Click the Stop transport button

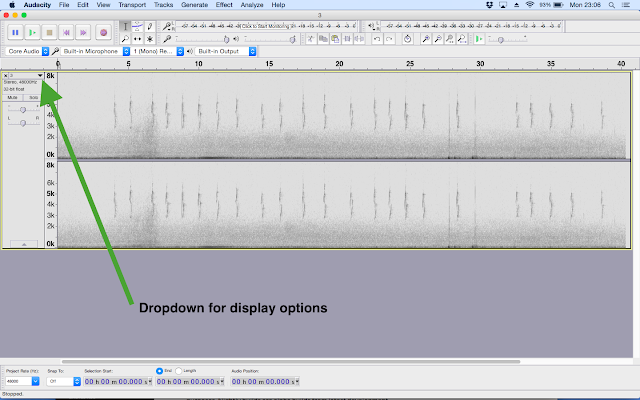(49, 33)
